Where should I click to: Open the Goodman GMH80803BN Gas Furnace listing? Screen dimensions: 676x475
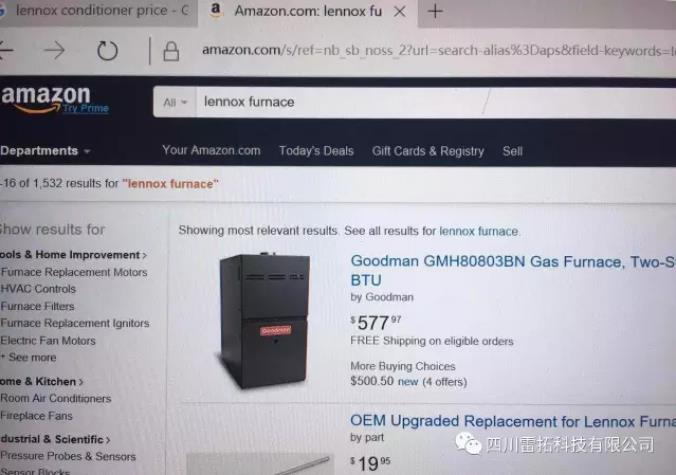coord(513,270)
